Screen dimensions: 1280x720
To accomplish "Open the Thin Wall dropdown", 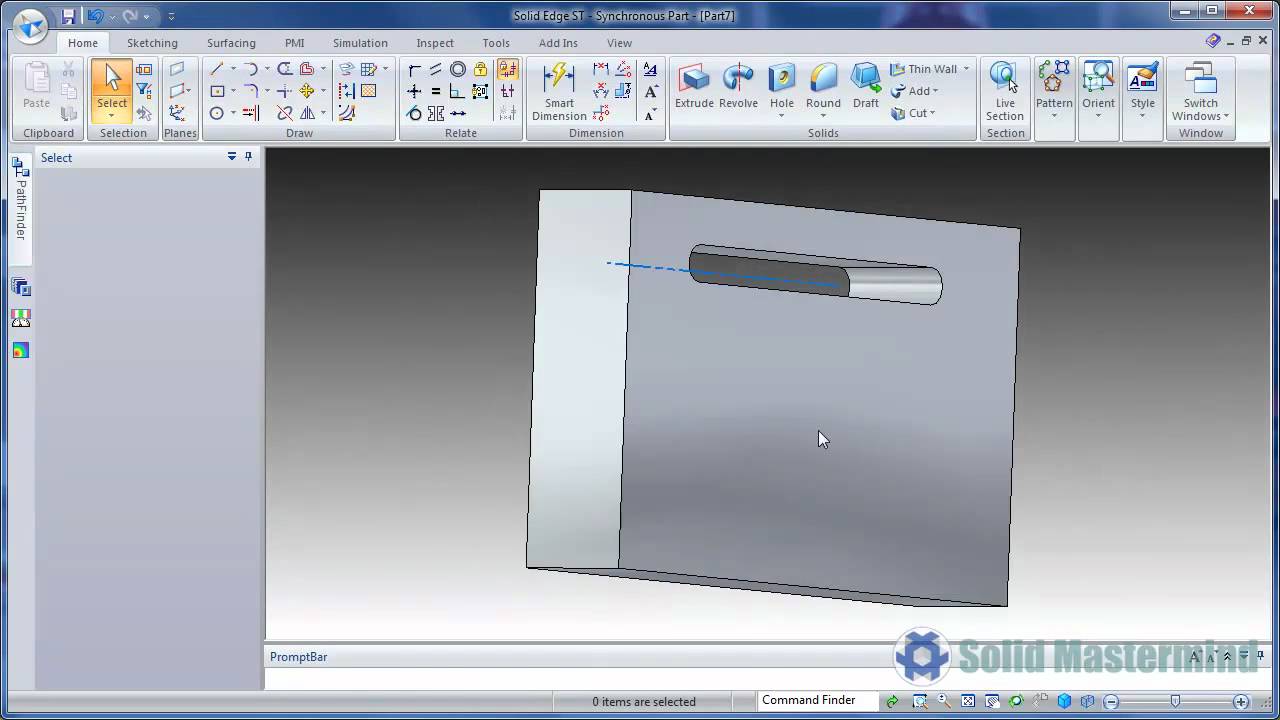I will click(x=966, y=69).
